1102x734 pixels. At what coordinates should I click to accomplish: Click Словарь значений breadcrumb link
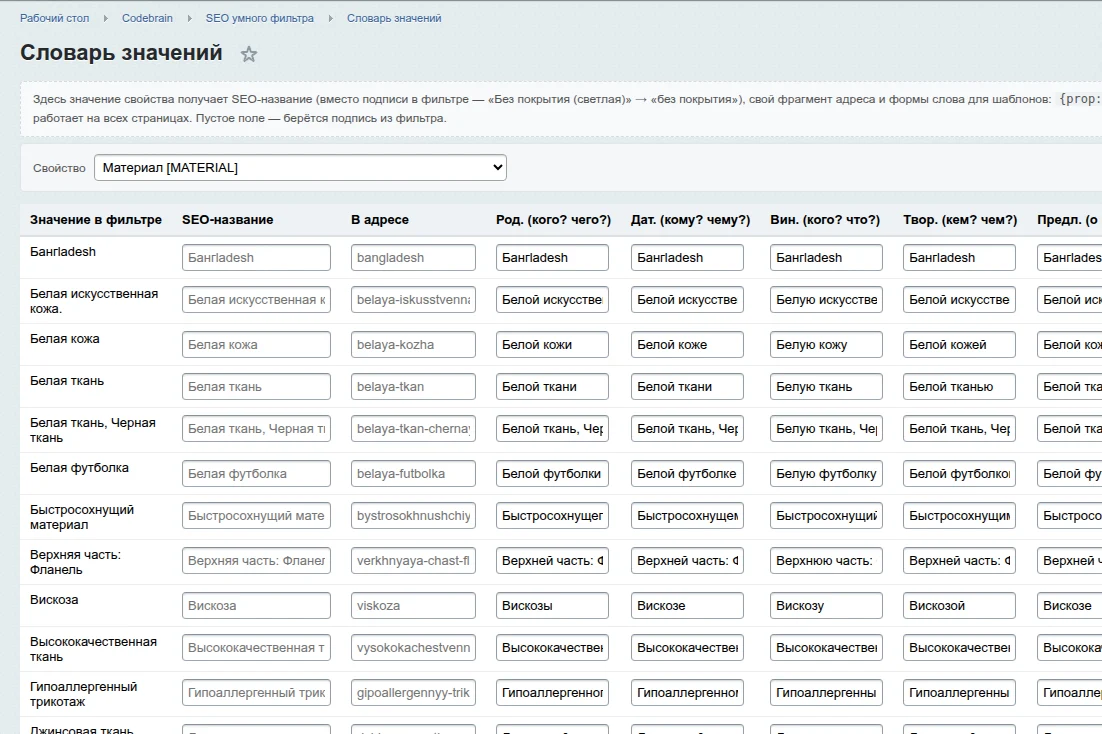[x=394, y=18]
